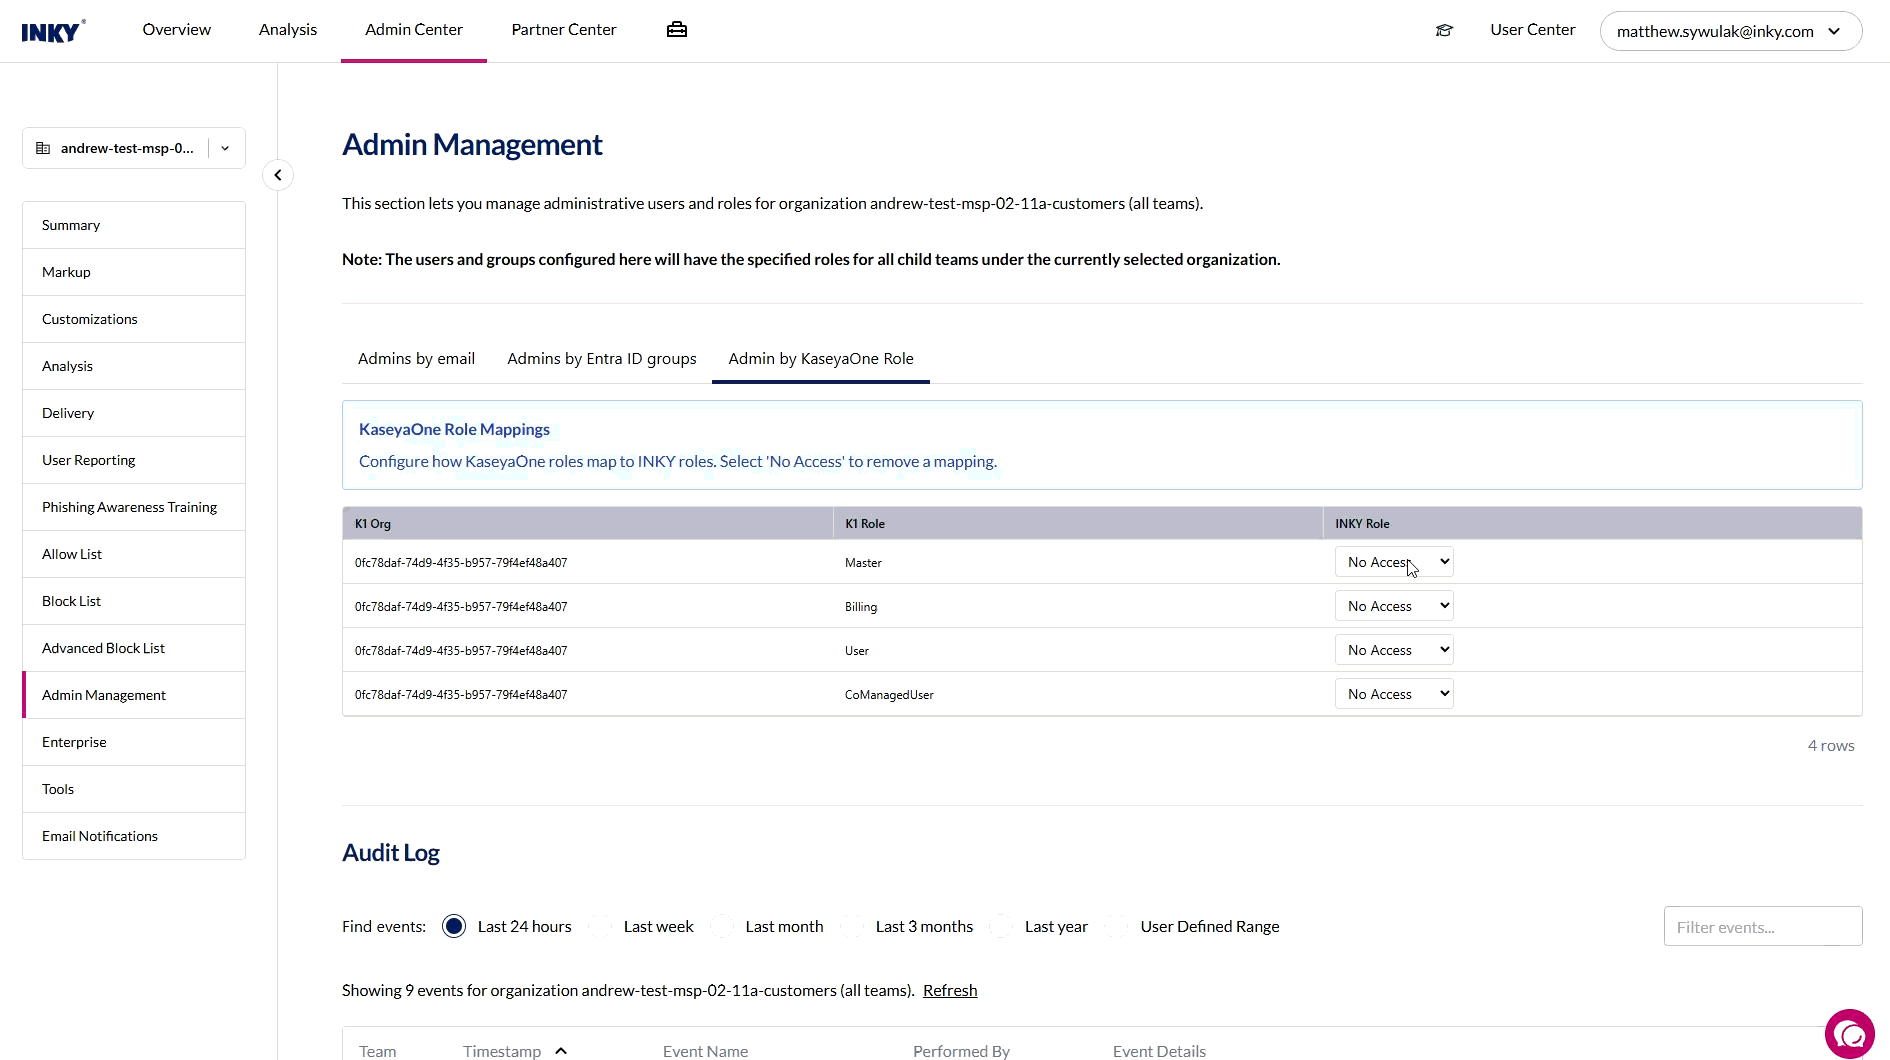The width and height of the screenshot is (1890, 1060).
Task: Choose the Last month radio option
Action: pyautogui.click(x=723, y=926)
